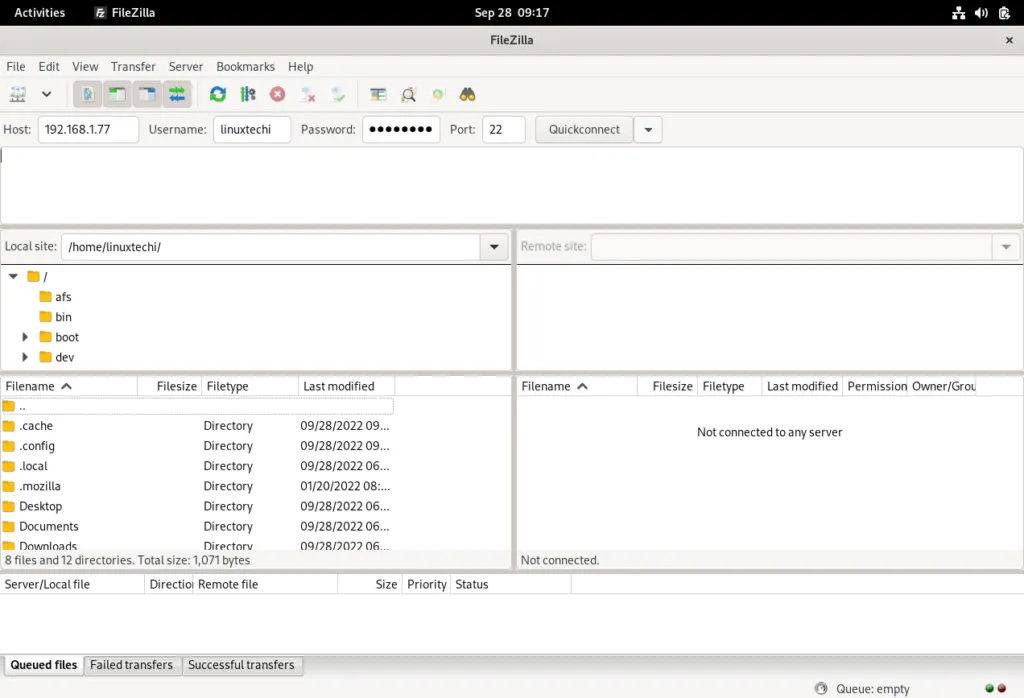1024x698 pixels.
Task: Select the .config directory
Action: pyautogui.click(x=197, y=446)
